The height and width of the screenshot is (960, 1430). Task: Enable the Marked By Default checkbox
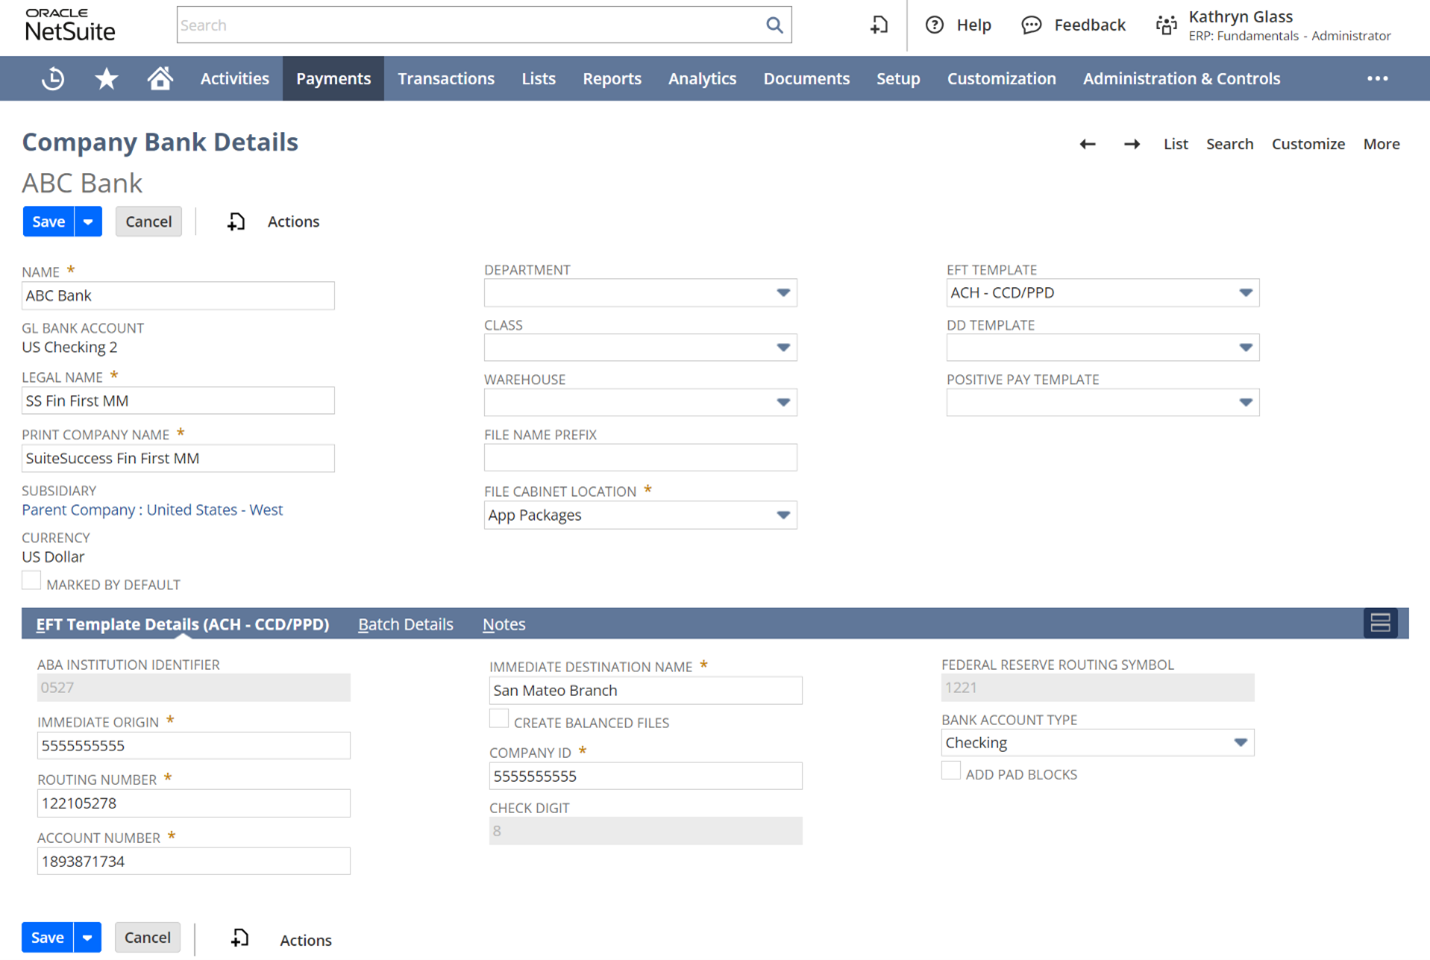pyautogui.click(x=31, y=580)
